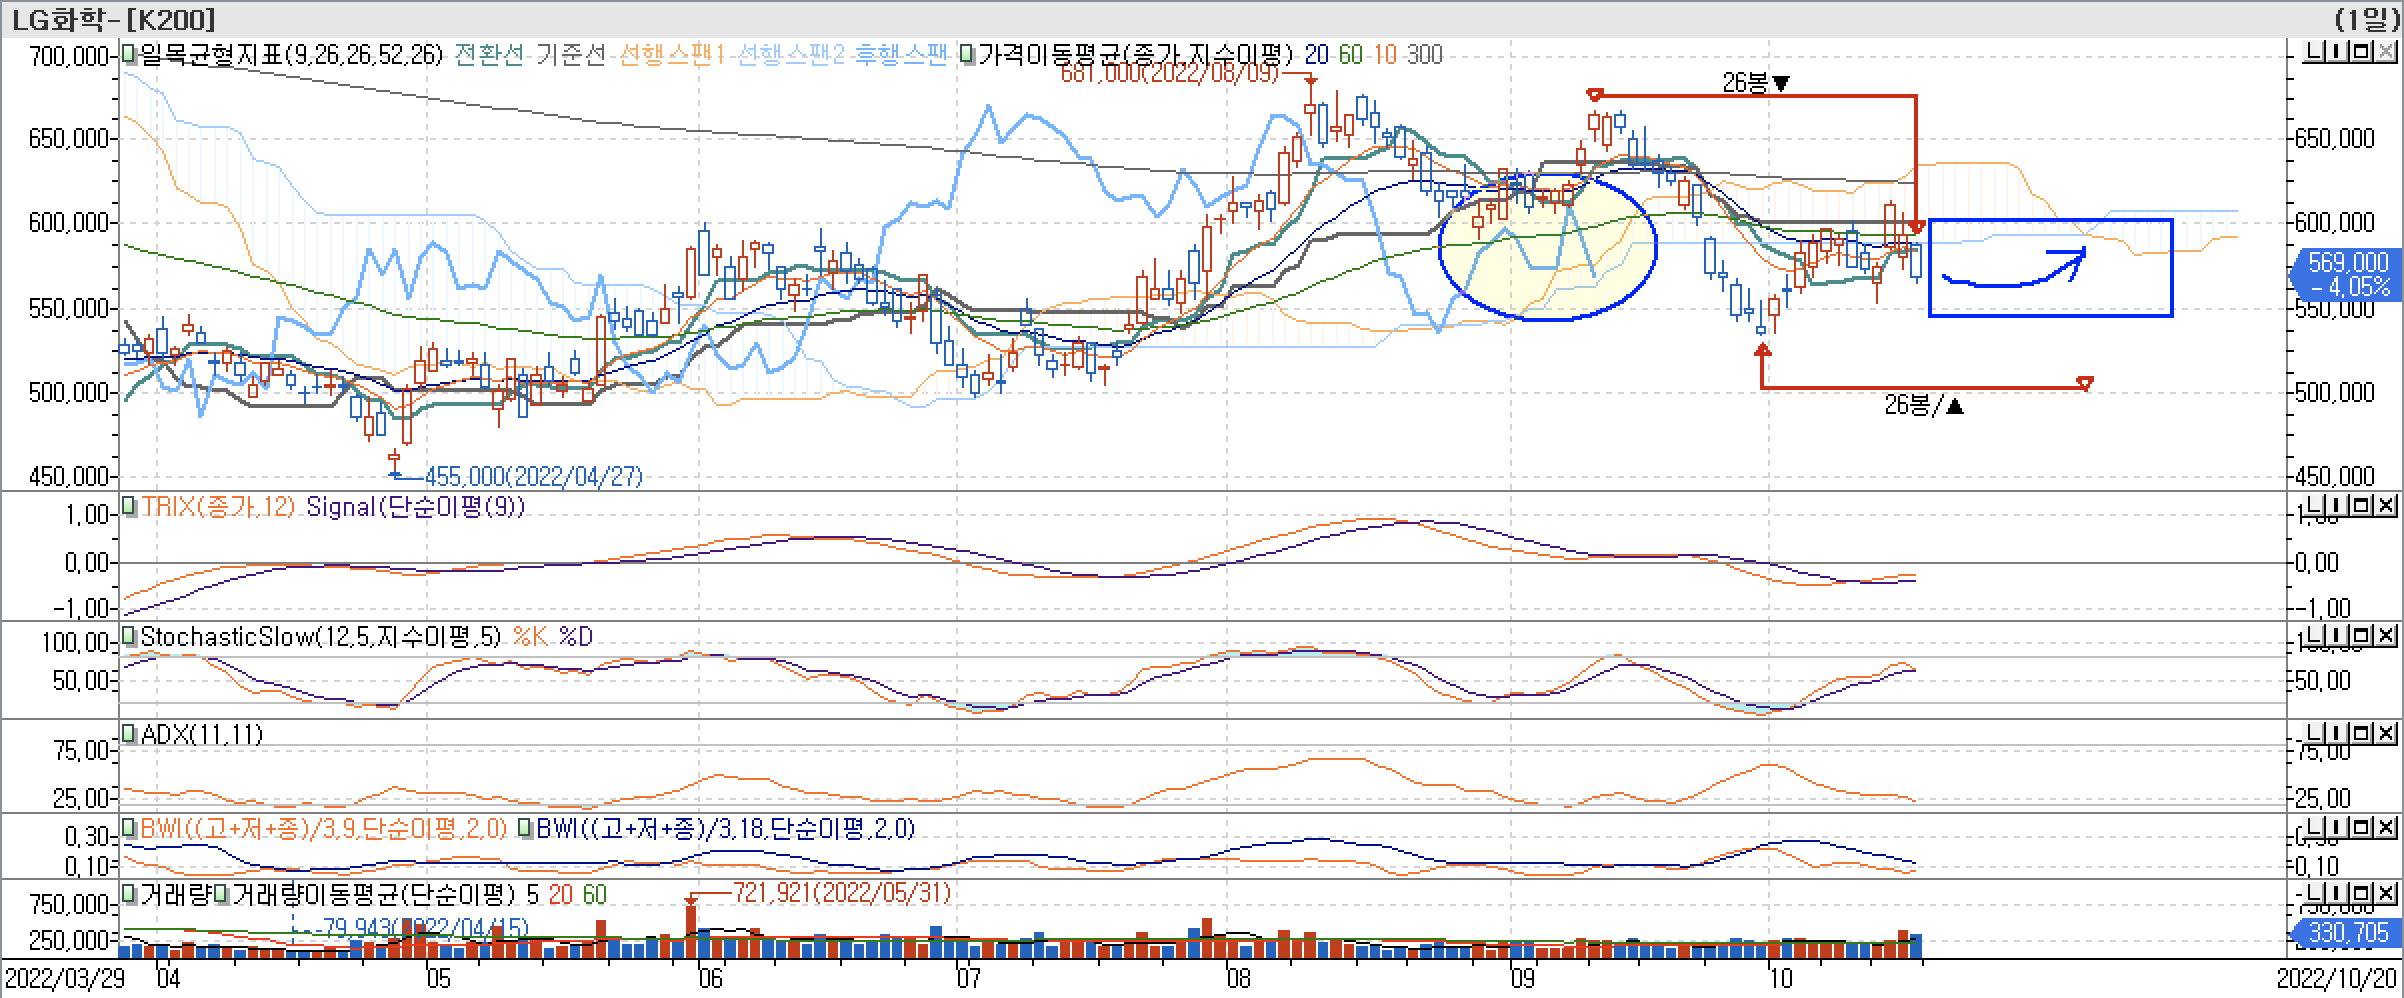Click the vertical bar icon in the BWI panel
2404x998 pixels.
click(2338, 828)
